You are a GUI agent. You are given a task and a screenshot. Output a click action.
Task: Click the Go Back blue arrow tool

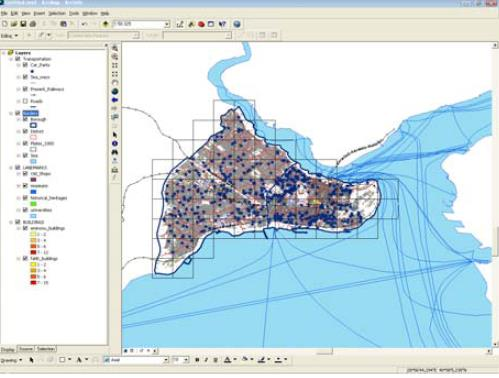click(x=115, y=100)
